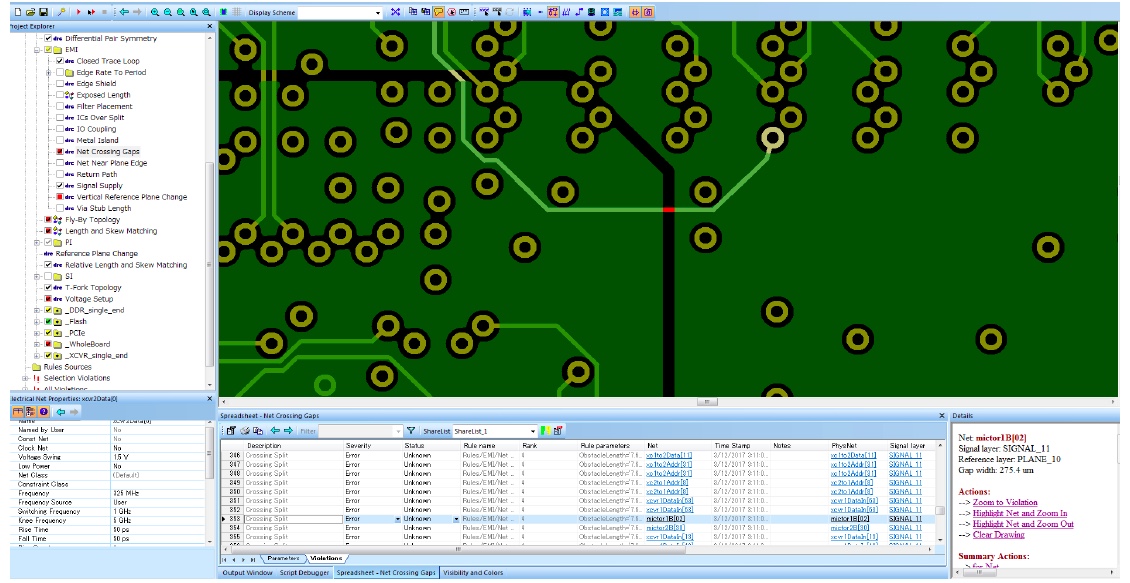This screenshot has width=1130, height=583.
Task: Click the red Run simulation arrow icon
Action: tap(78, 12)
